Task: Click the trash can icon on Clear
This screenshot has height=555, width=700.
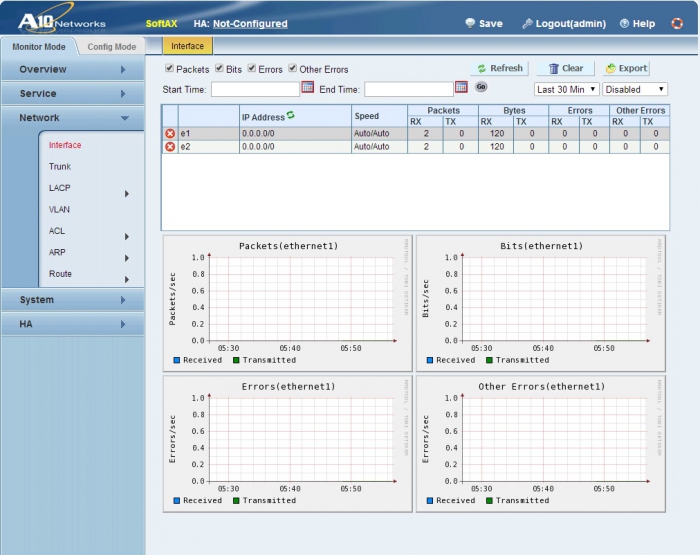Action: [x=554, y=68]
